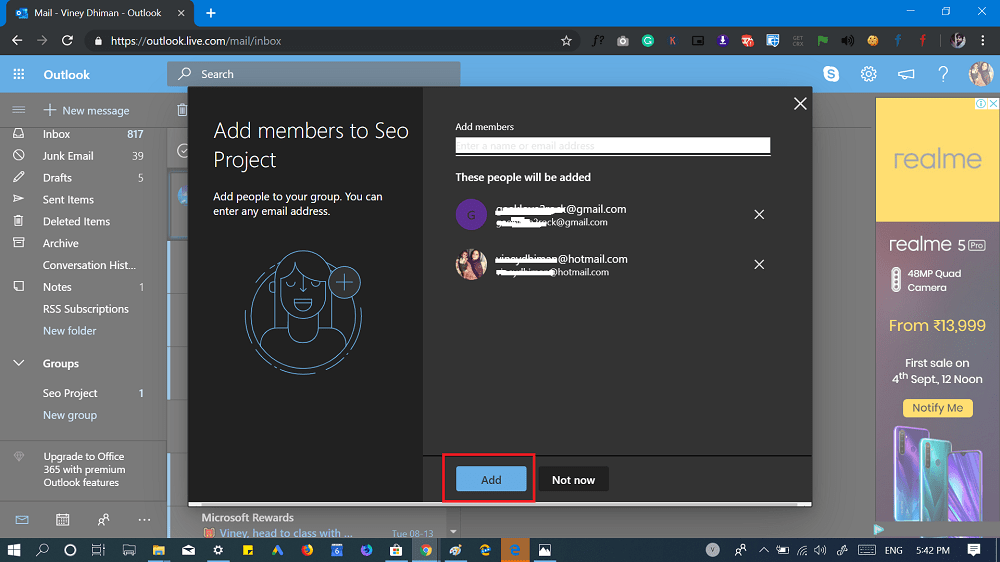Switch to the People module icon
This screenshot has width=1000, height=562.
point(103,520)
